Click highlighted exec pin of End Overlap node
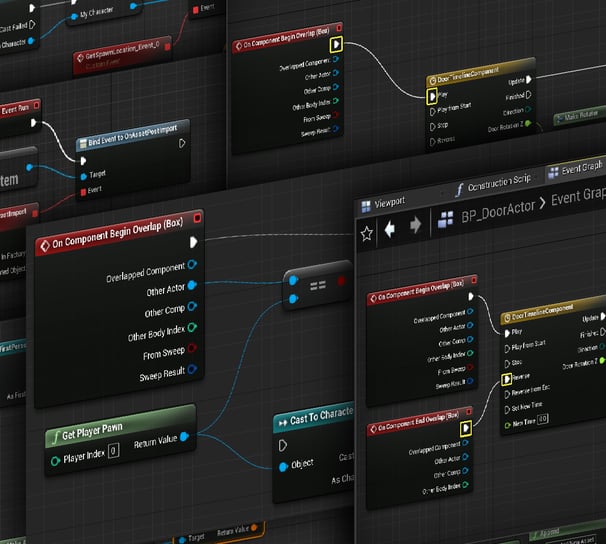The image size is (606, 544). click(466, 428)
